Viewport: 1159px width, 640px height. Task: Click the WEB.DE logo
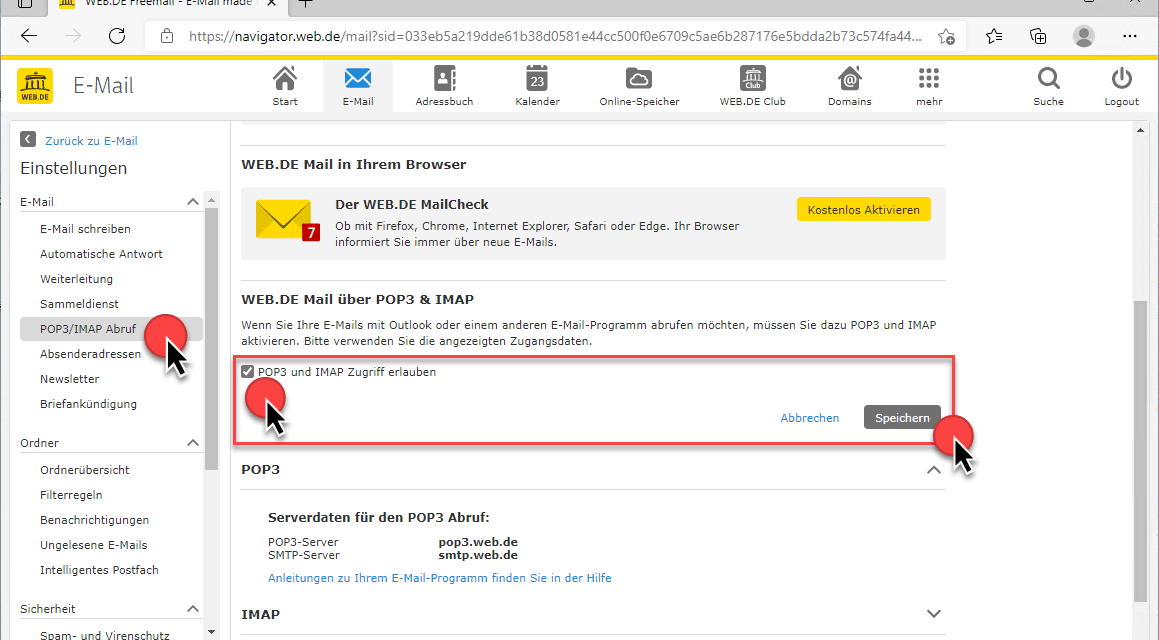tap(35, 86)
